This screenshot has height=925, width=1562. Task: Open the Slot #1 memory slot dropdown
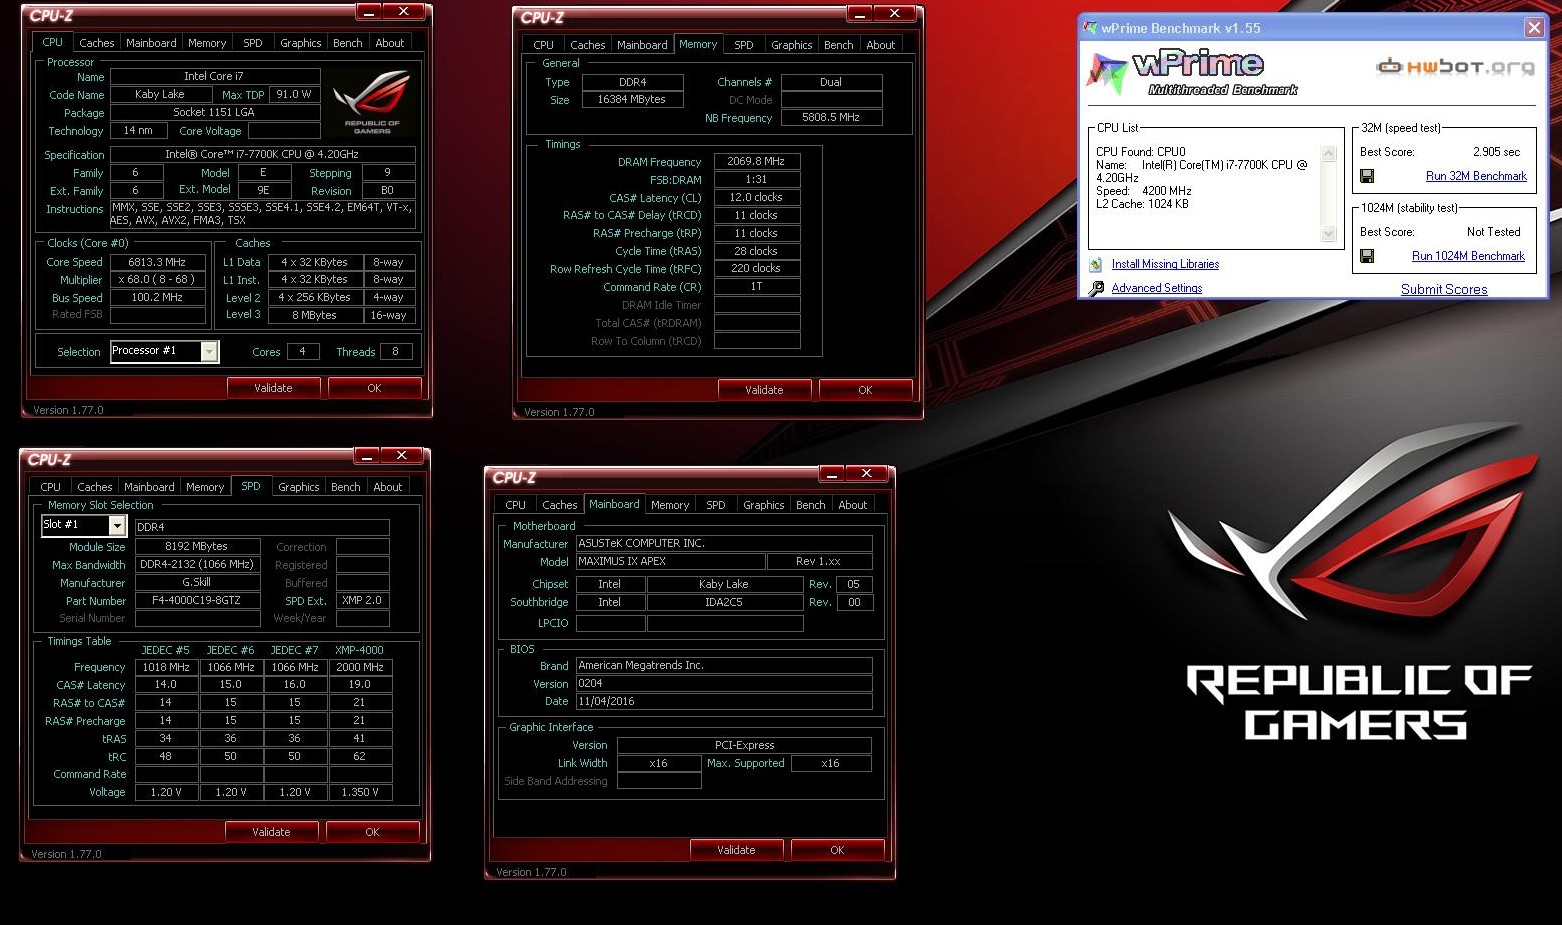pyautogui.click(x=117, y=526)
